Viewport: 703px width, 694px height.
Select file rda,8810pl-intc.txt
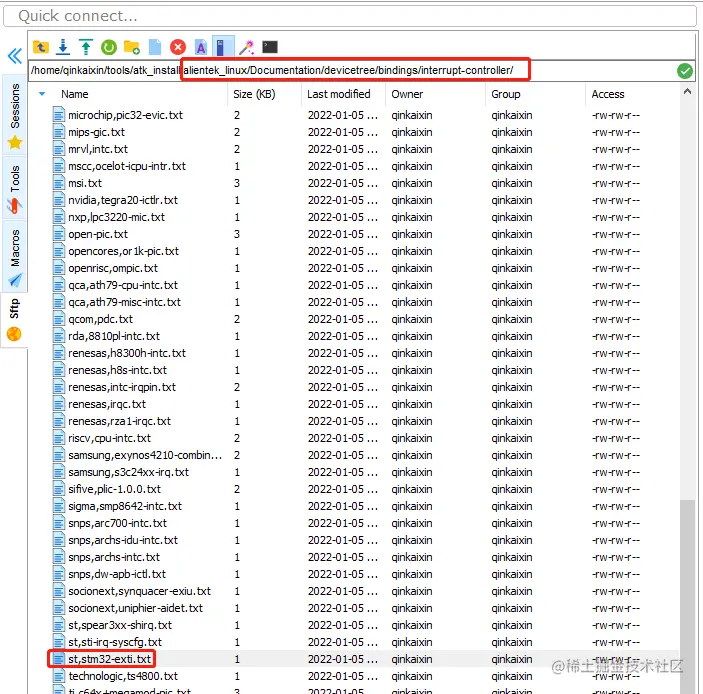pos(114,336)
